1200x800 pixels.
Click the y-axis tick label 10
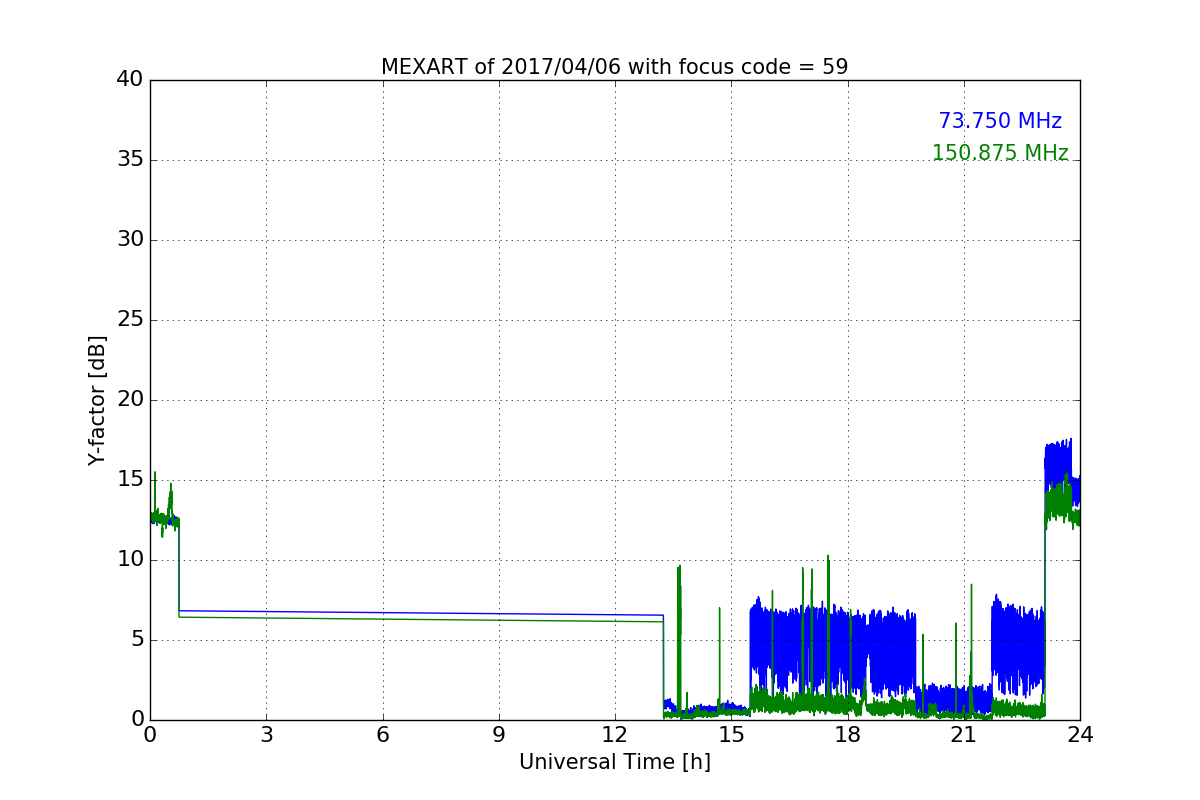coord(130,560)
